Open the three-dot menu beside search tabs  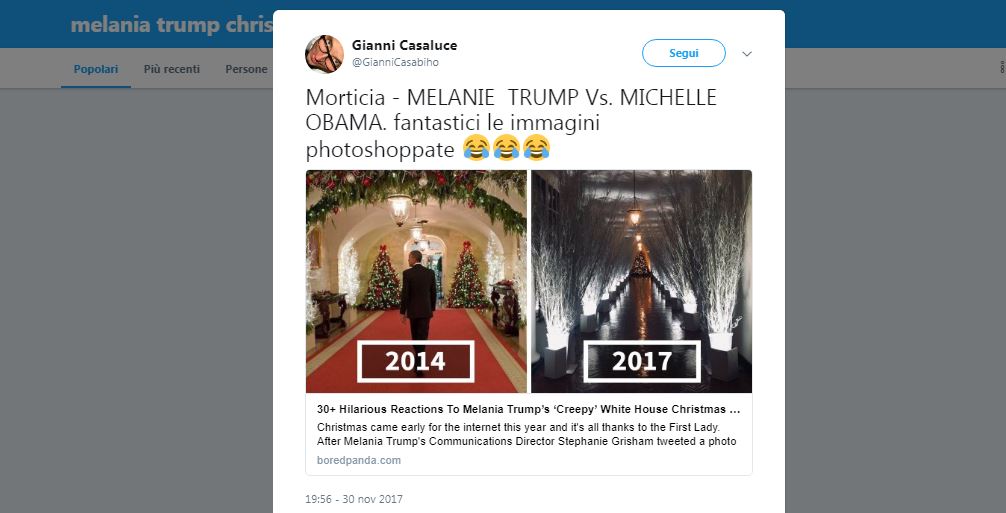point(1001,69)
